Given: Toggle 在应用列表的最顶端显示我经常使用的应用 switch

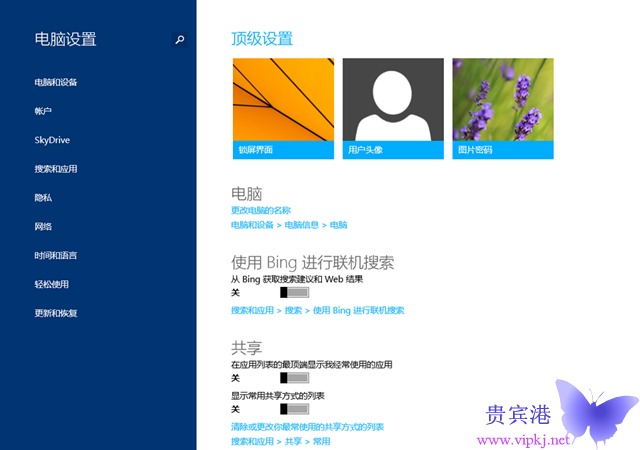Looking at the screenshot, I should click(x=294, y=378).
